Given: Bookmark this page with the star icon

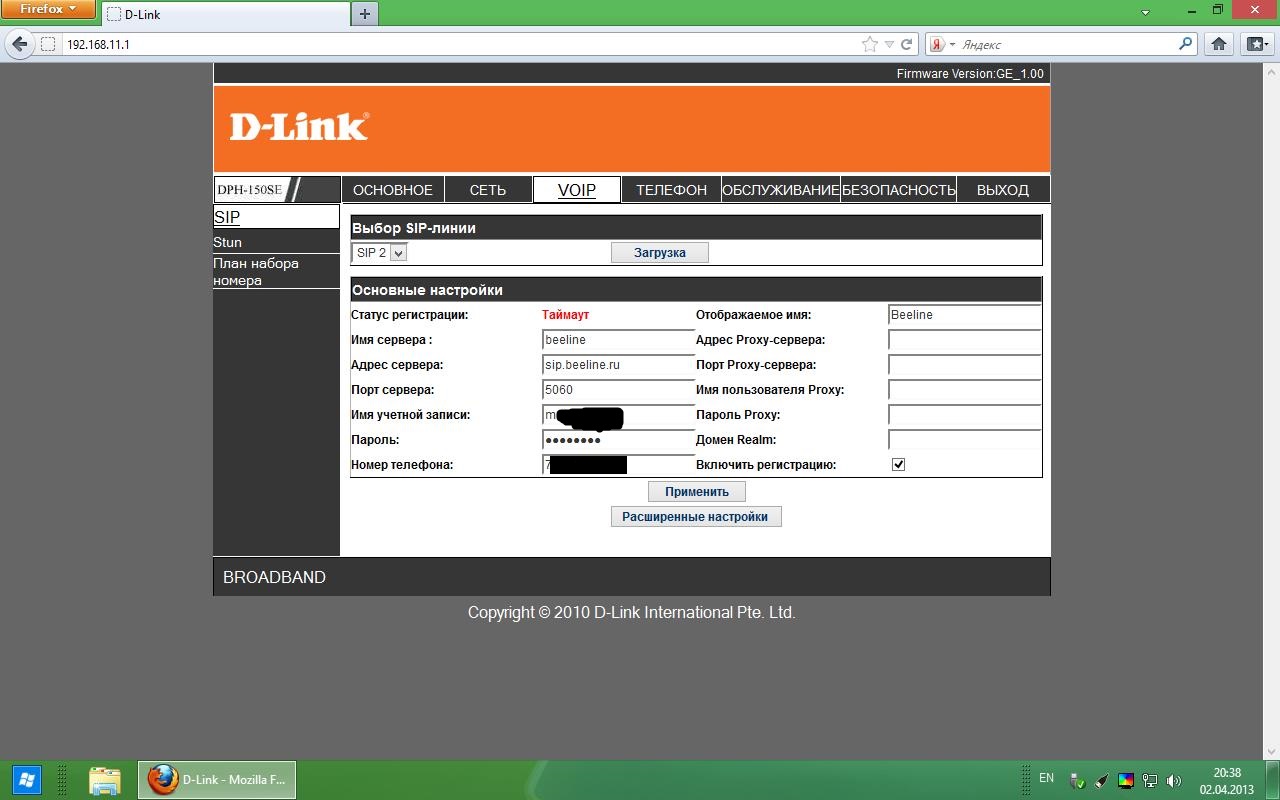Looking at the screenshot, I should coord(870,44).
